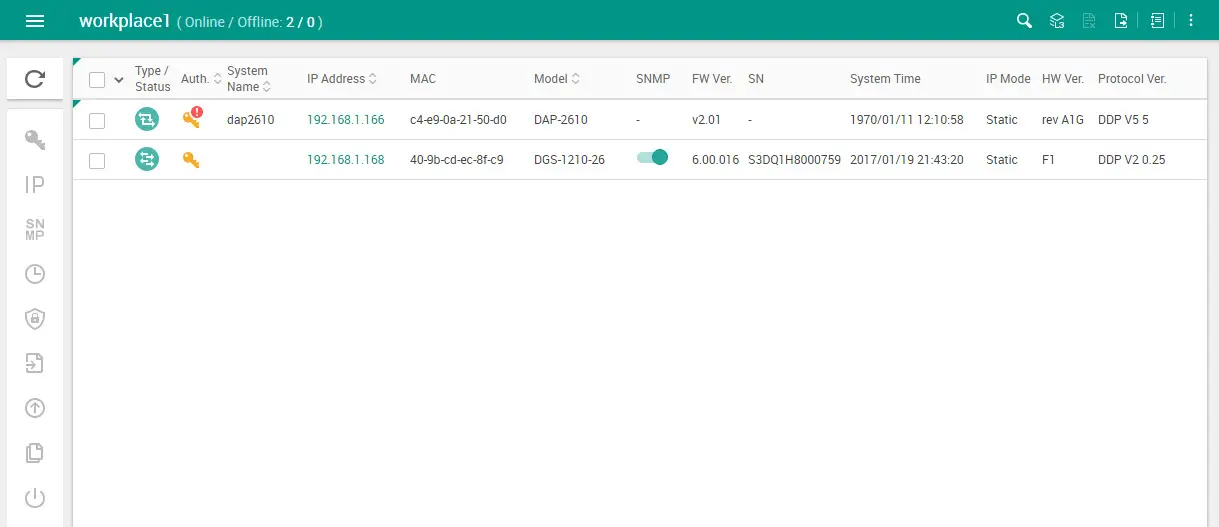Click the SNMP settings sidebar icon
The height and width of the screenshot is (527, 1219).
[x=35, y=229]
